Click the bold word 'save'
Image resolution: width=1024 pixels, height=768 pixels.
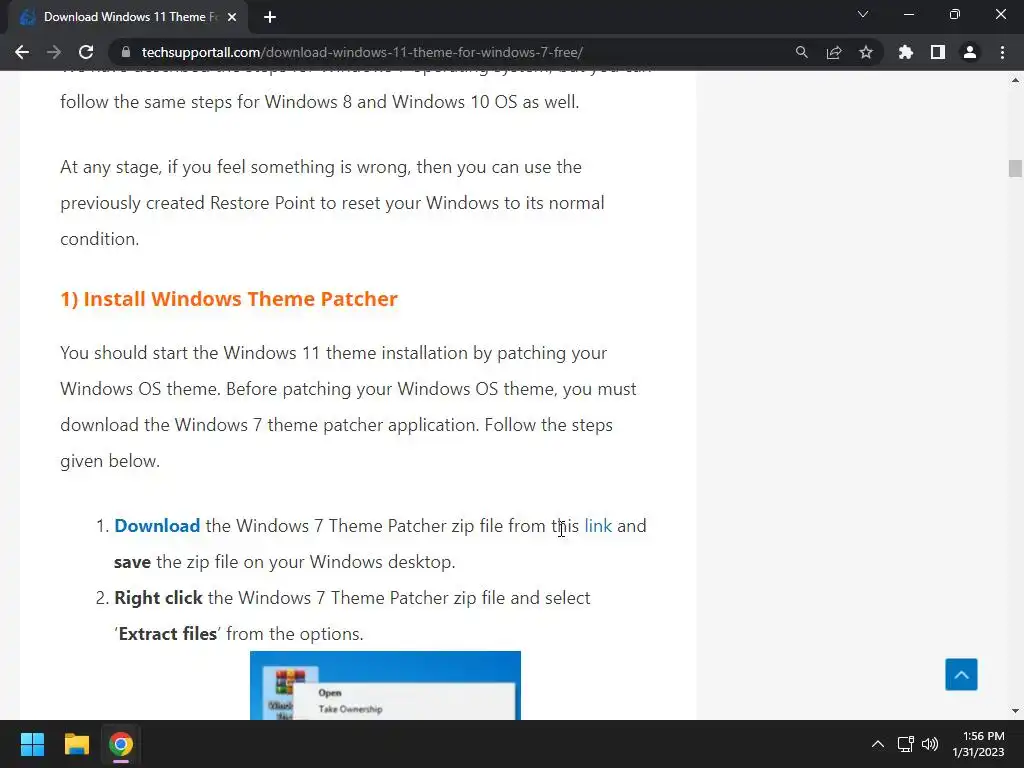tap(133, 562)
